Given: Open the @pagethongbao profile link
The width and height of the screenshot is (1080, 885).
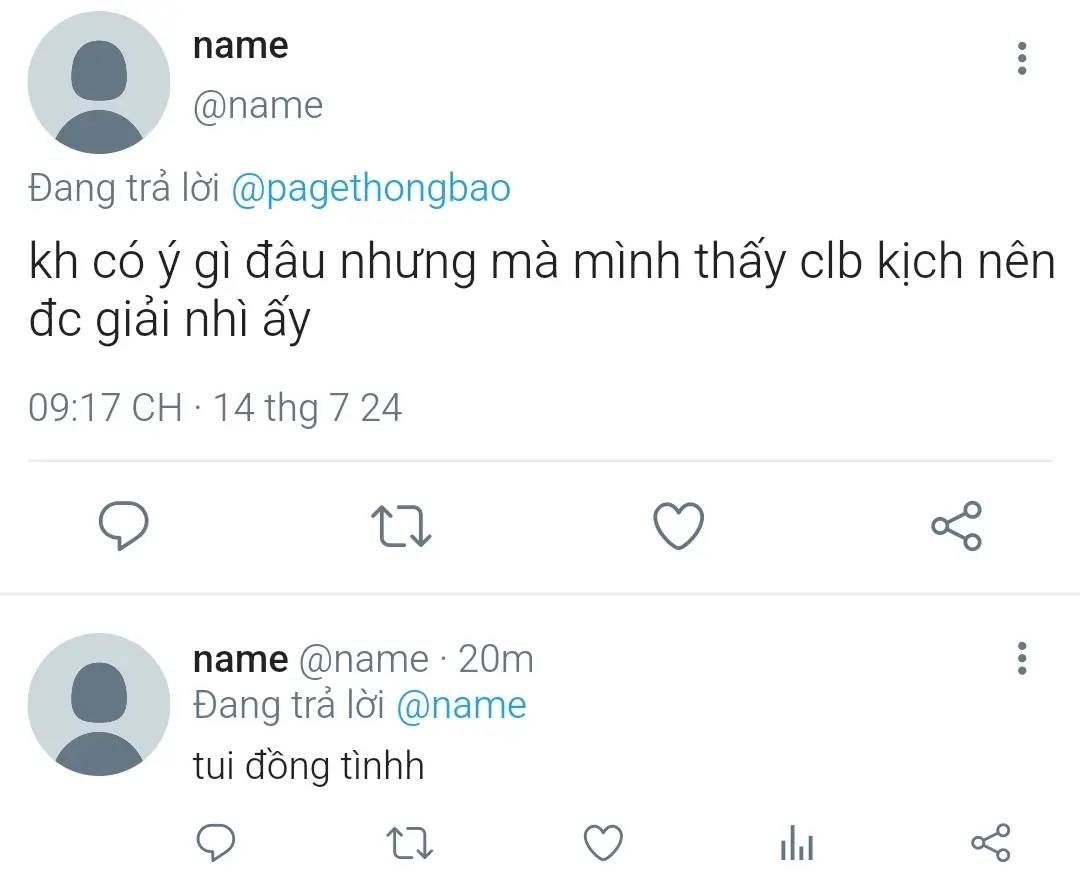Looking at the screenshot, I should [x=370, y=188].
